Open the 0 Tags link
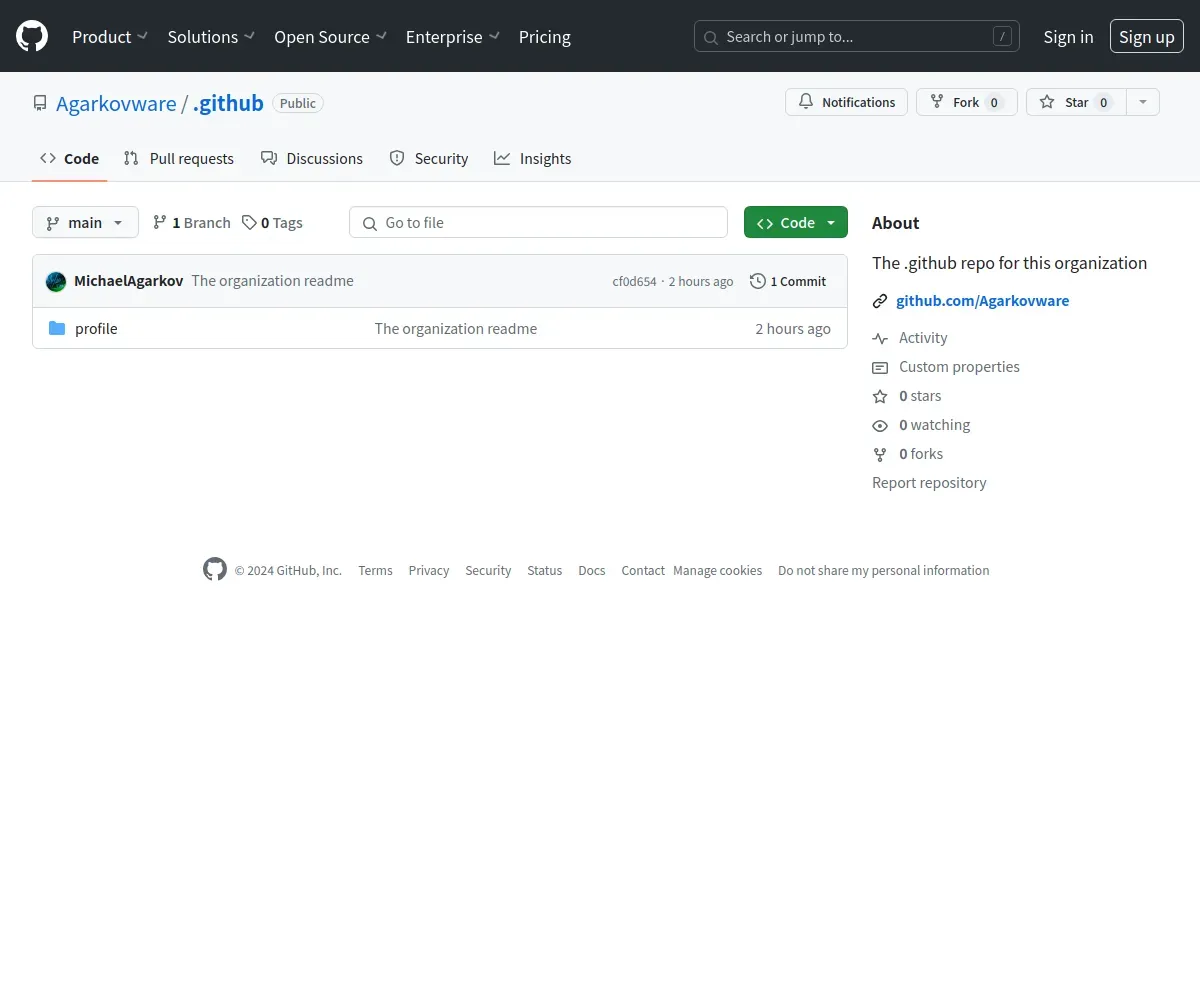This screenshot has height=1000, width=1200. (272, 222)
